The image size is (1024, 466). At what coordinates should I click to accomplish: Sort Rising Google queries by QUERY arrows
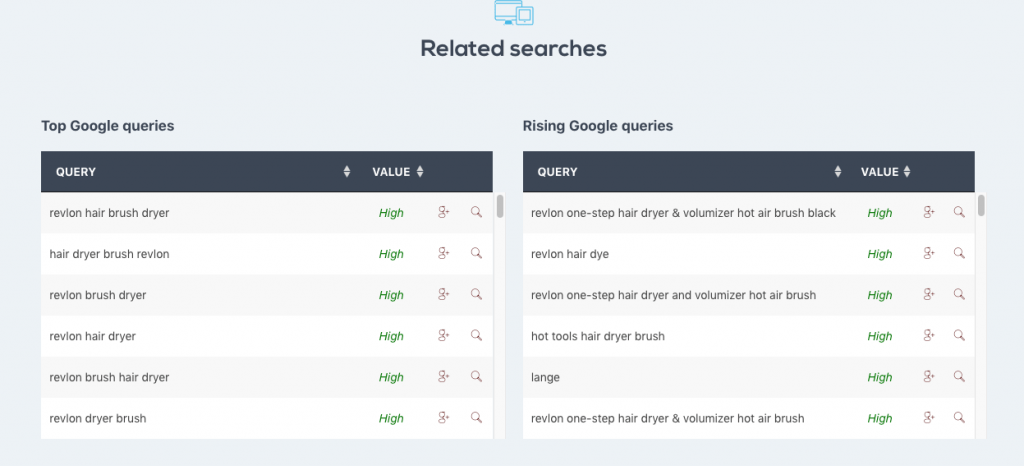pyautogui.click(x=838, y=172)
